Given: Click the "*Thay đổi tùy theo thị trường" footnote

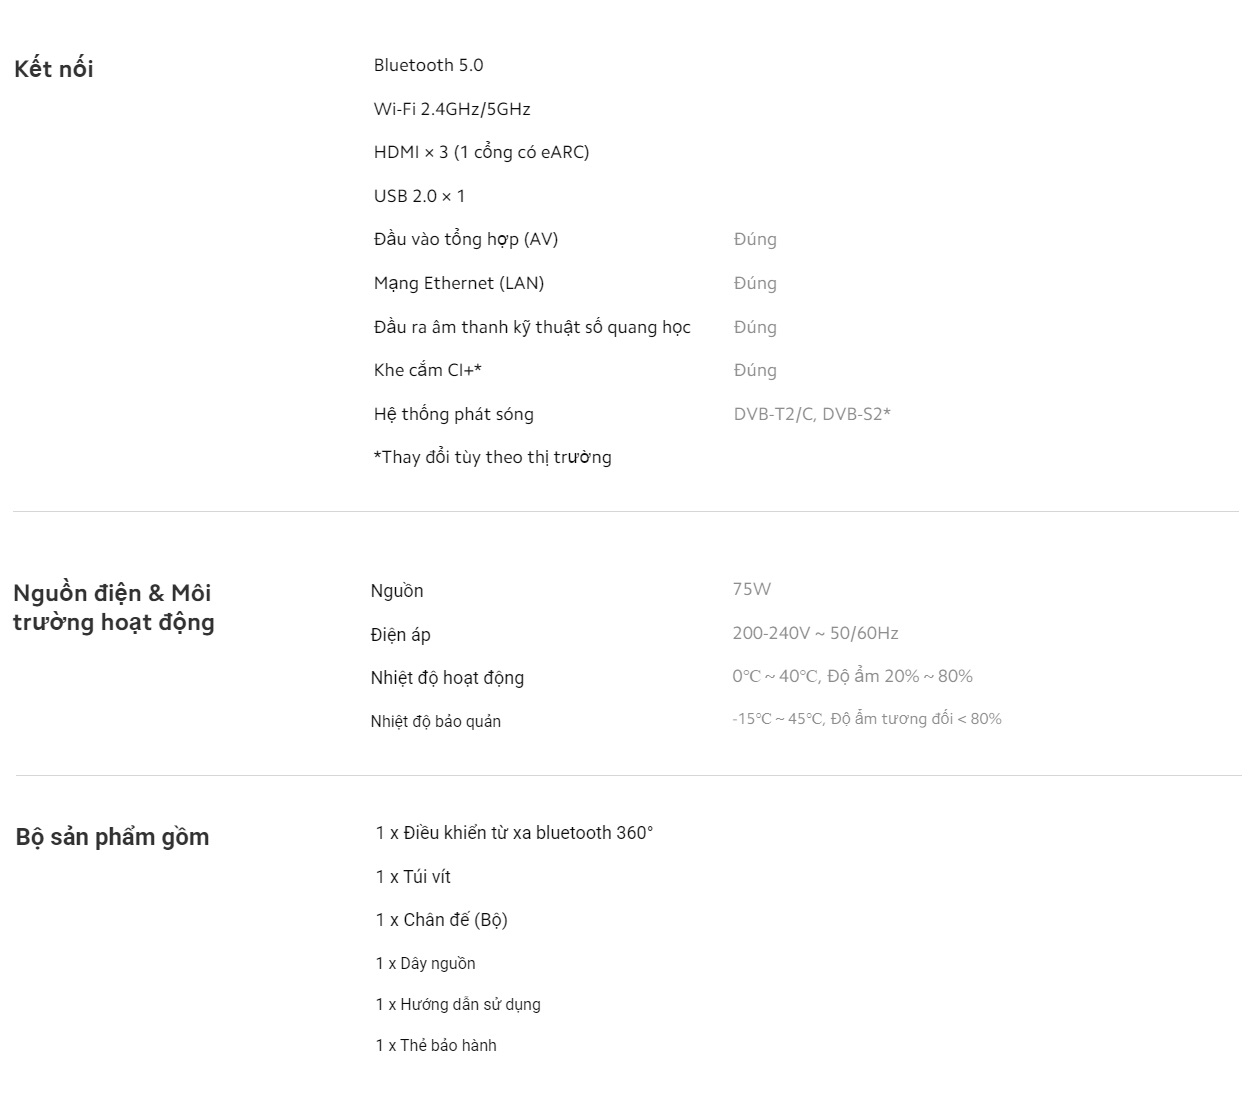Looking at the screenshot, I should pos(492,457).
